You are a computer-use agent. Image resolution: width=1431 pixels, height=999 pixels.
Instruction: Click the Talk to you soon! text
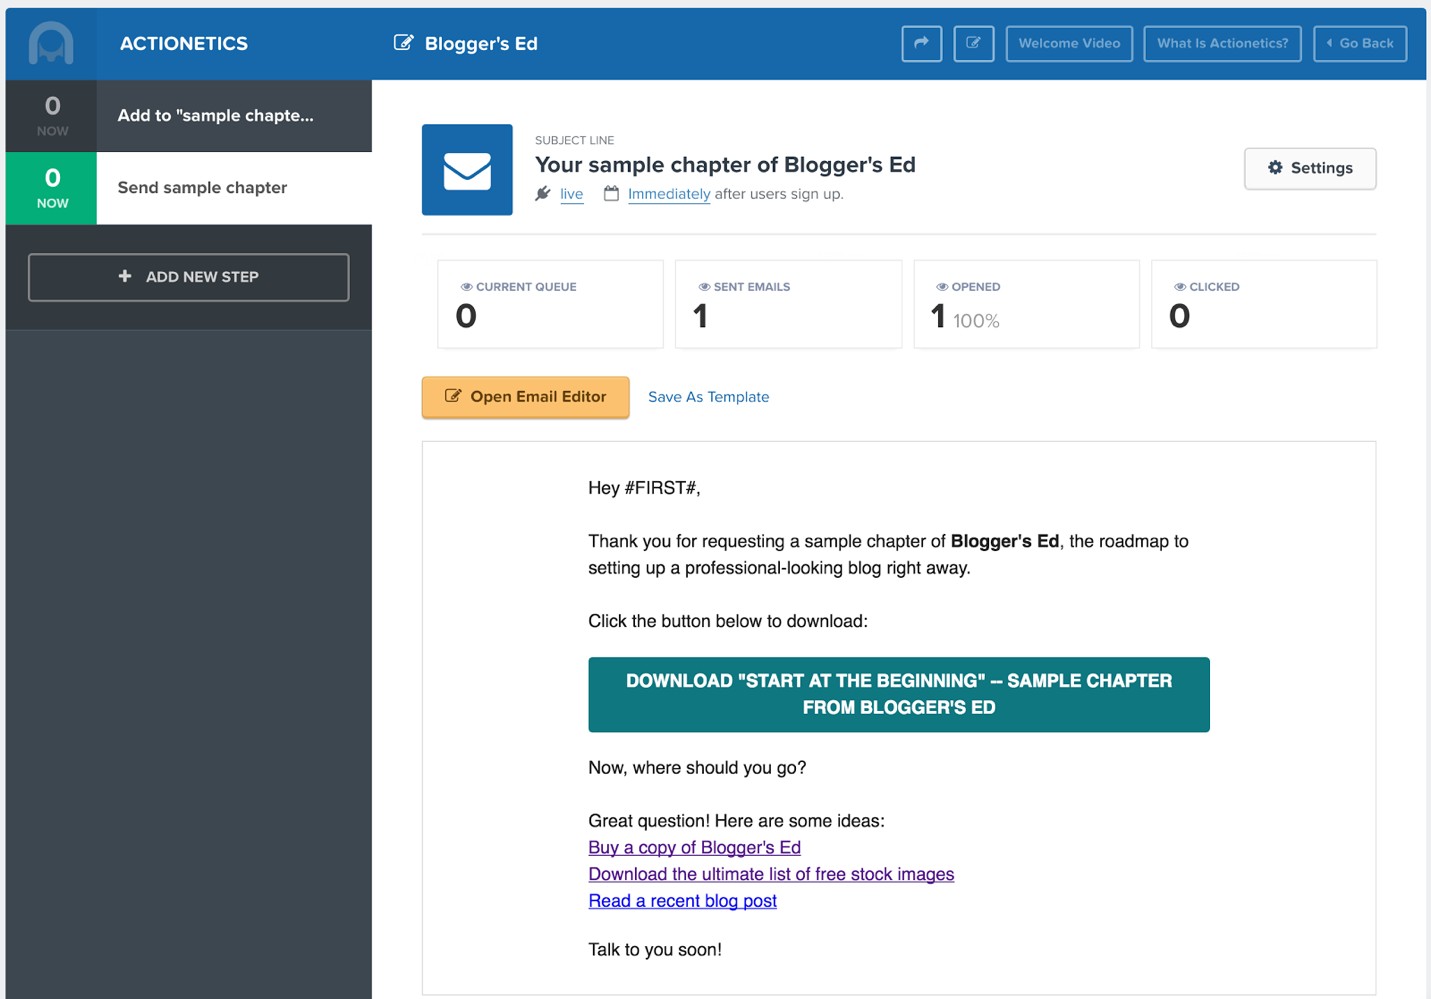click(655, 950)
